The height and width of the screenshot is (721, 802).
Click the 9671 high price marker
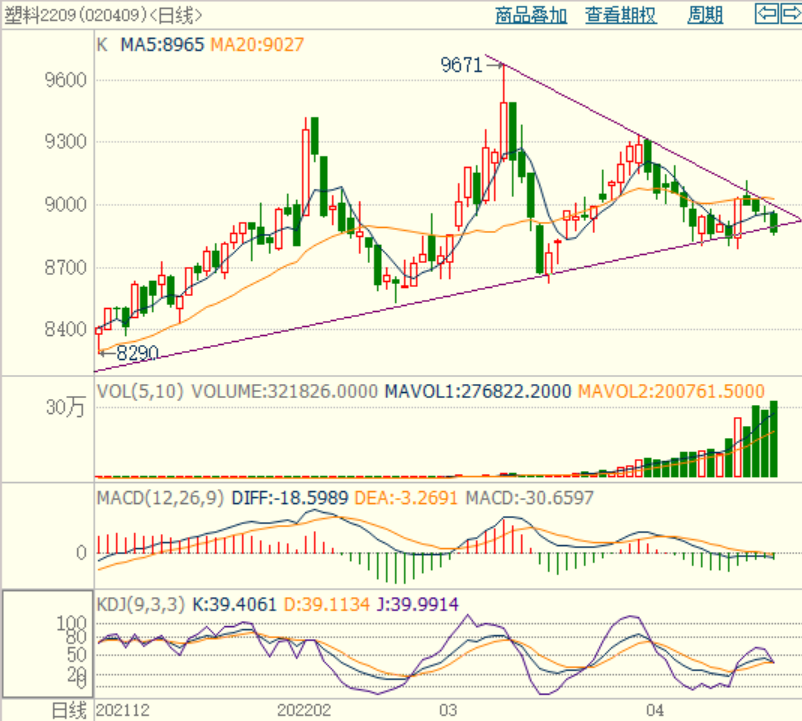tap(461, 65)
